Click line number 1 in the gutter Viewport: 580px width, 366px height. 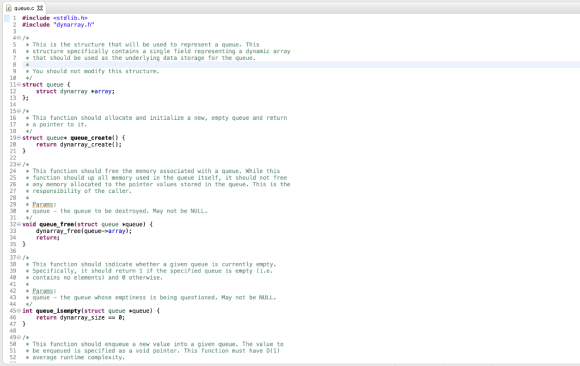point(14,18)
